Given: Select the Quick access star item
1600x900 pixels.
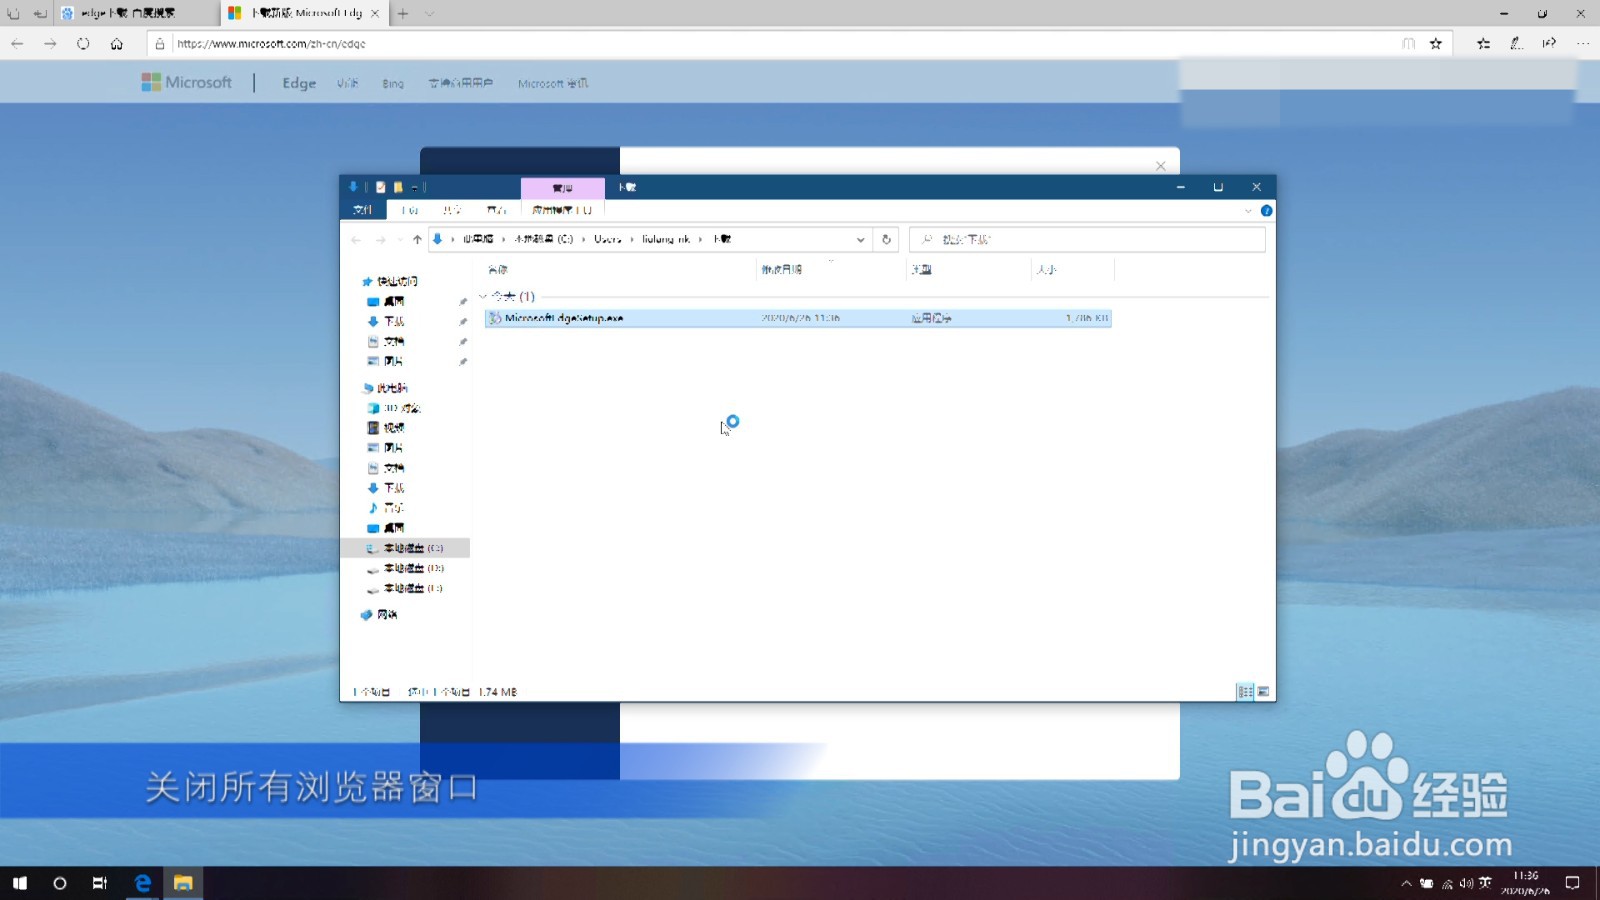Looking at the screenshot, I should pos(390,281).
